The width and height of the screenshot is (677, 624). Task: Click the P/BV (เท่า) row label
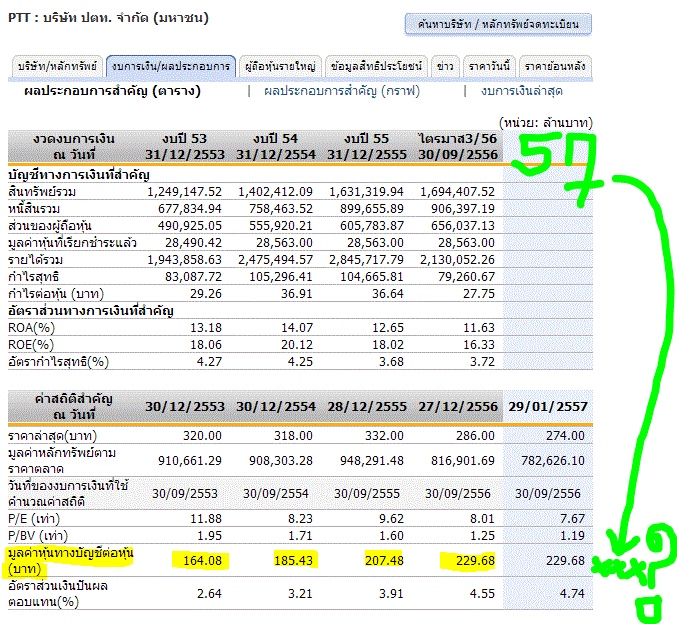38,536
